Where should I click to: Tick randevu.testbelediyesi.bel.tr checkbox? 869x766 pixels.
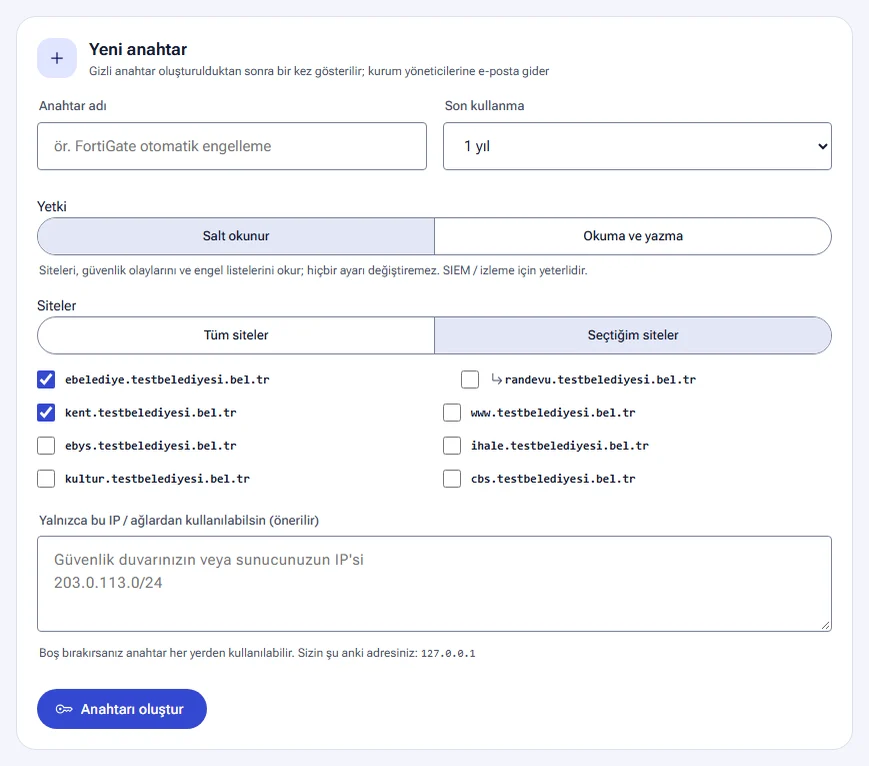pos(470,380)
